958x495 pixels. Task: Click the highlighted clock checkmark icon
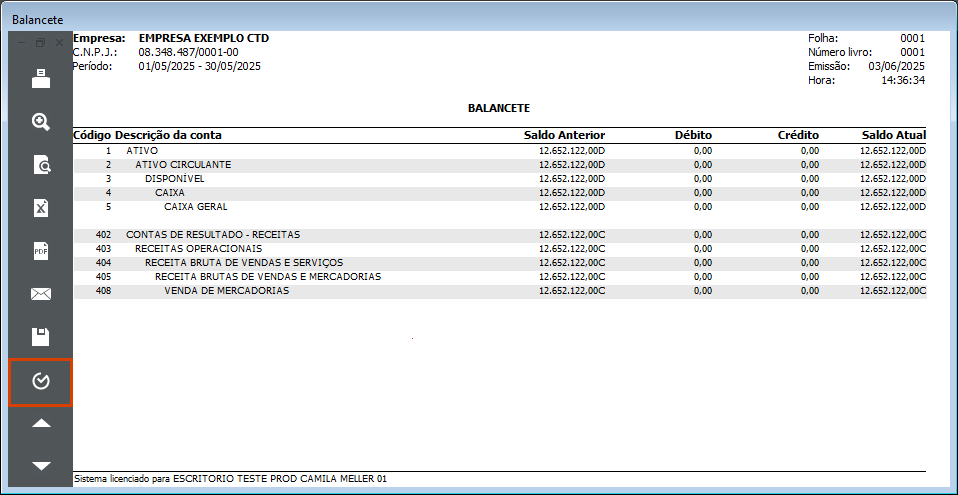(41, 382)
